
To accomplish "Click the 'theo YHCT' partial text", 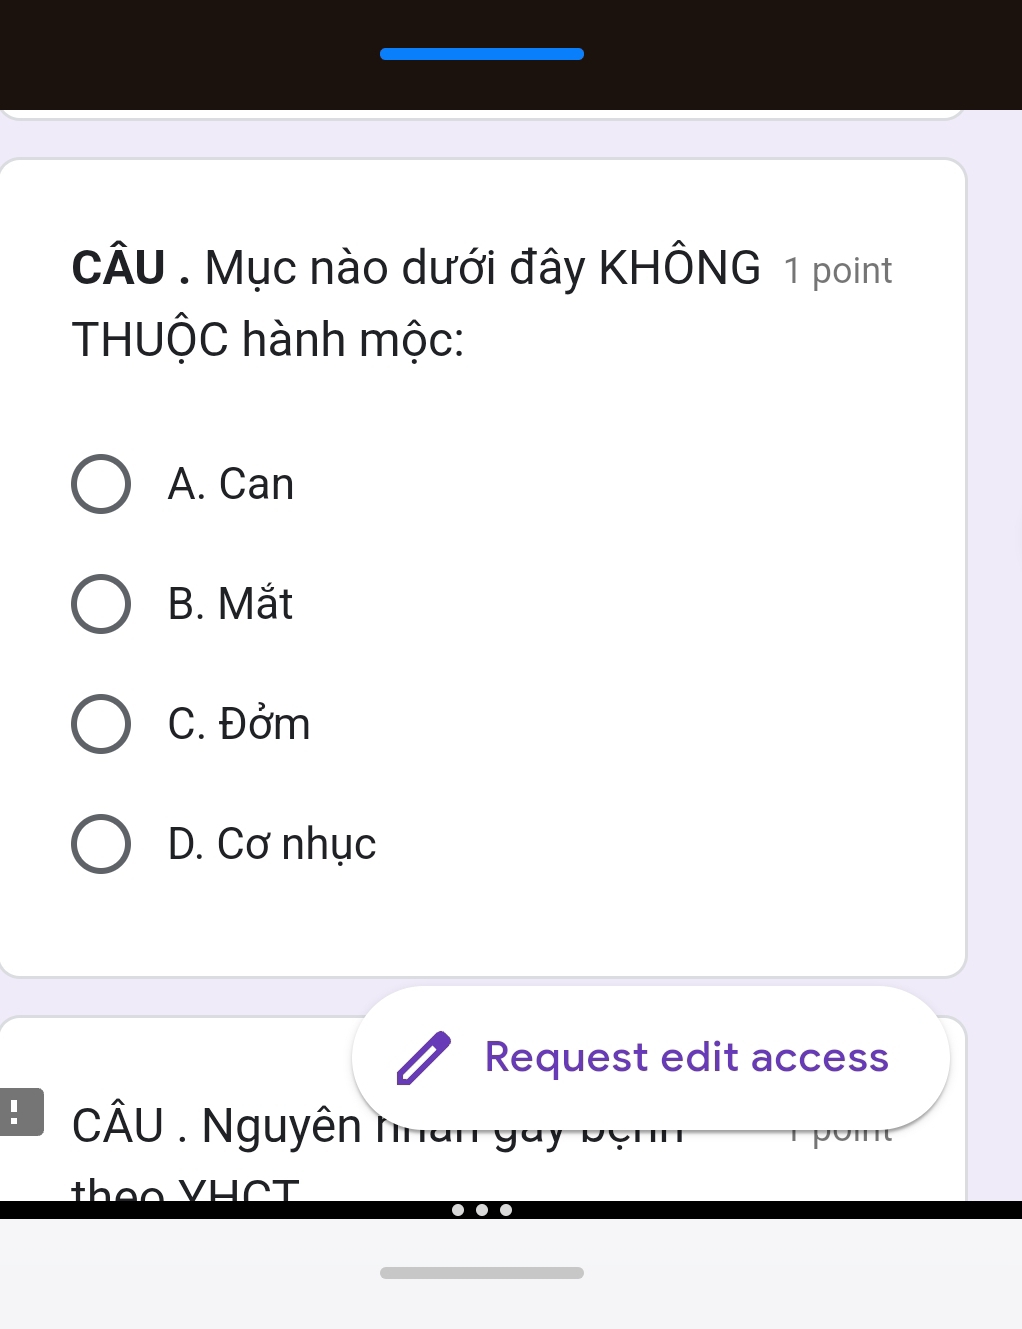I will click(186, 1188).
